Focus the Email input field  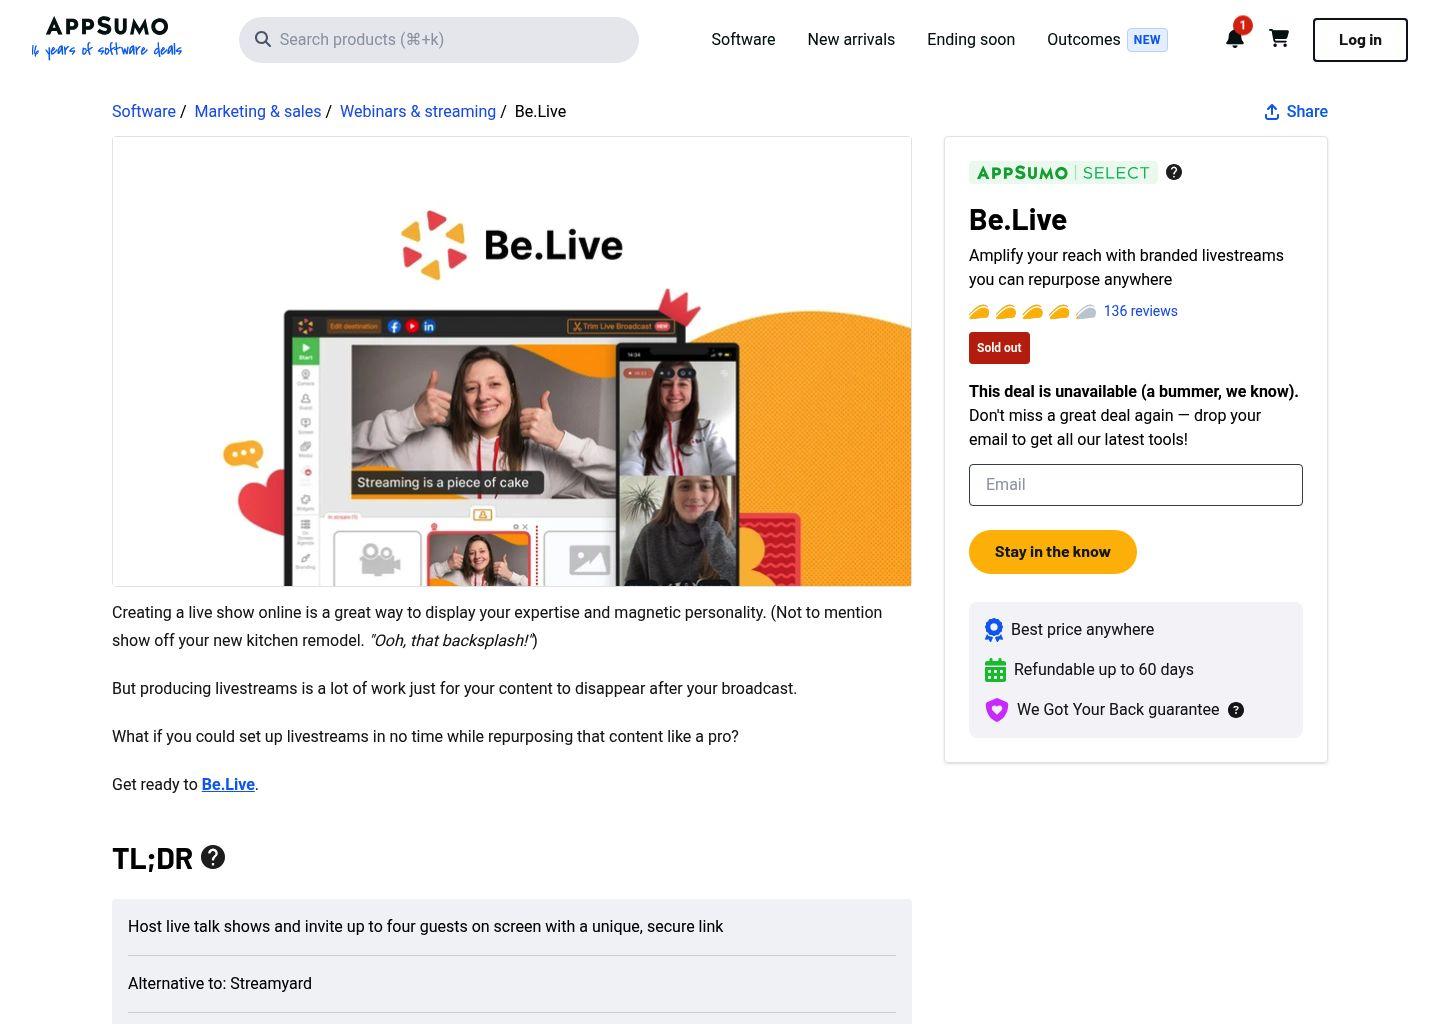pos(1135,485)
